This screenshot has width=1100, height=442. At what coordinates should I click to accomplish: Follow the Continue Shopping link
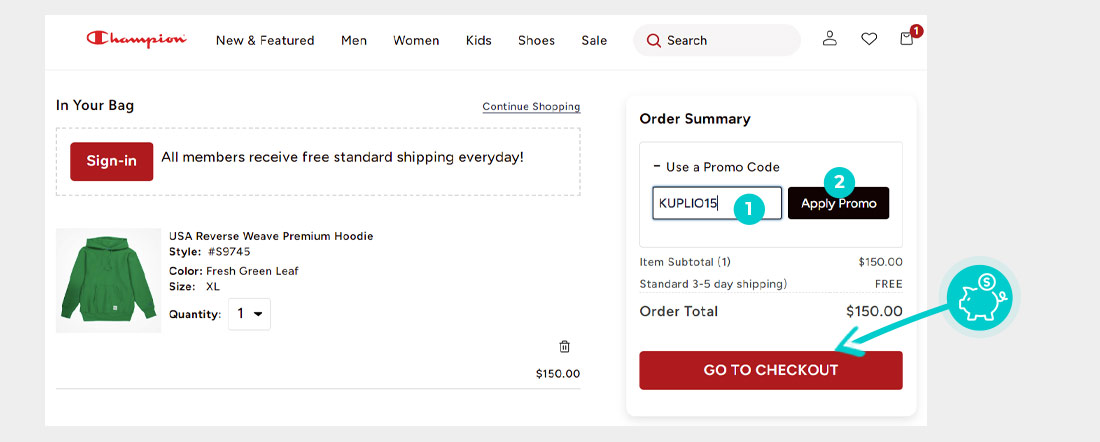(531, 107)
